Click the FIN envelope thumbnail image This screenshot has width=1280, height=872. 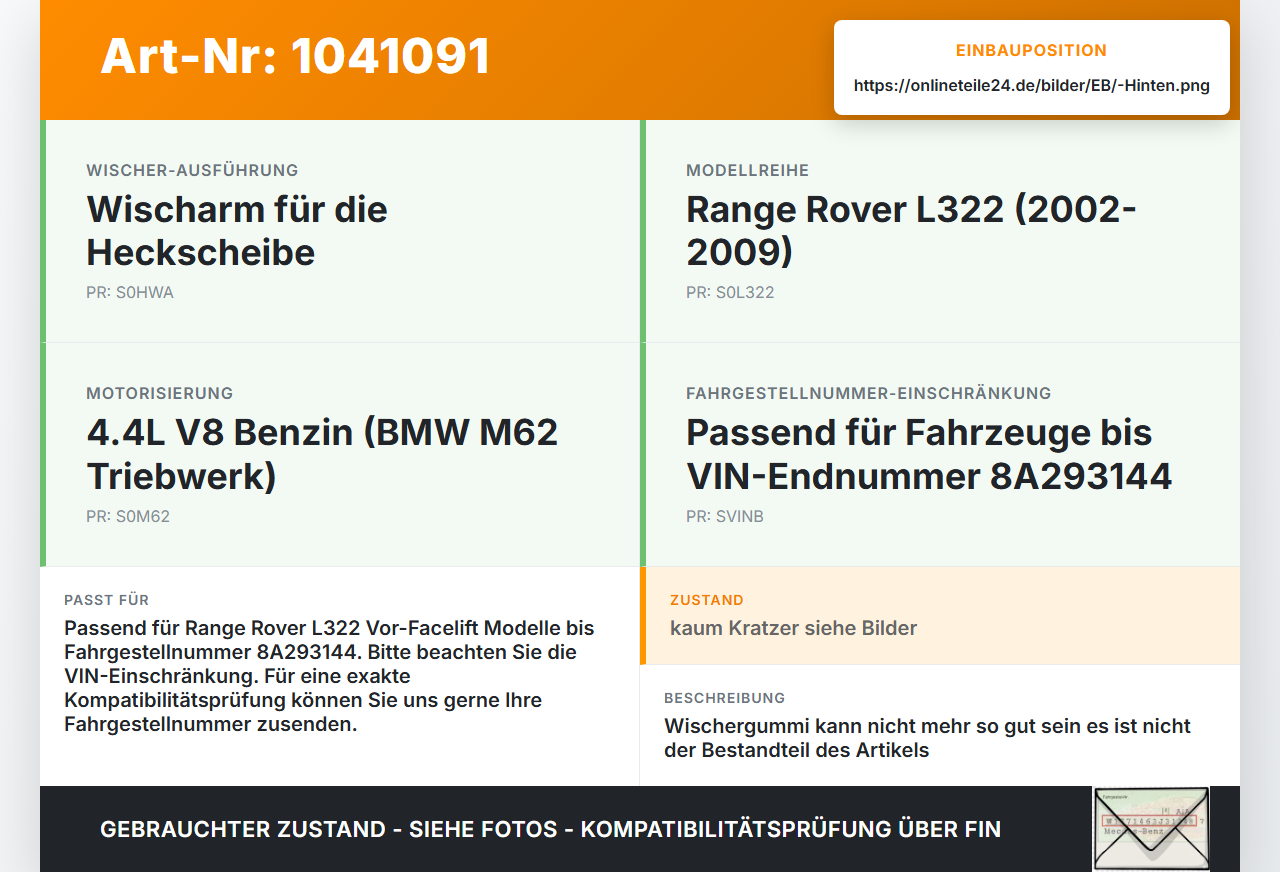click(1151, 829)
